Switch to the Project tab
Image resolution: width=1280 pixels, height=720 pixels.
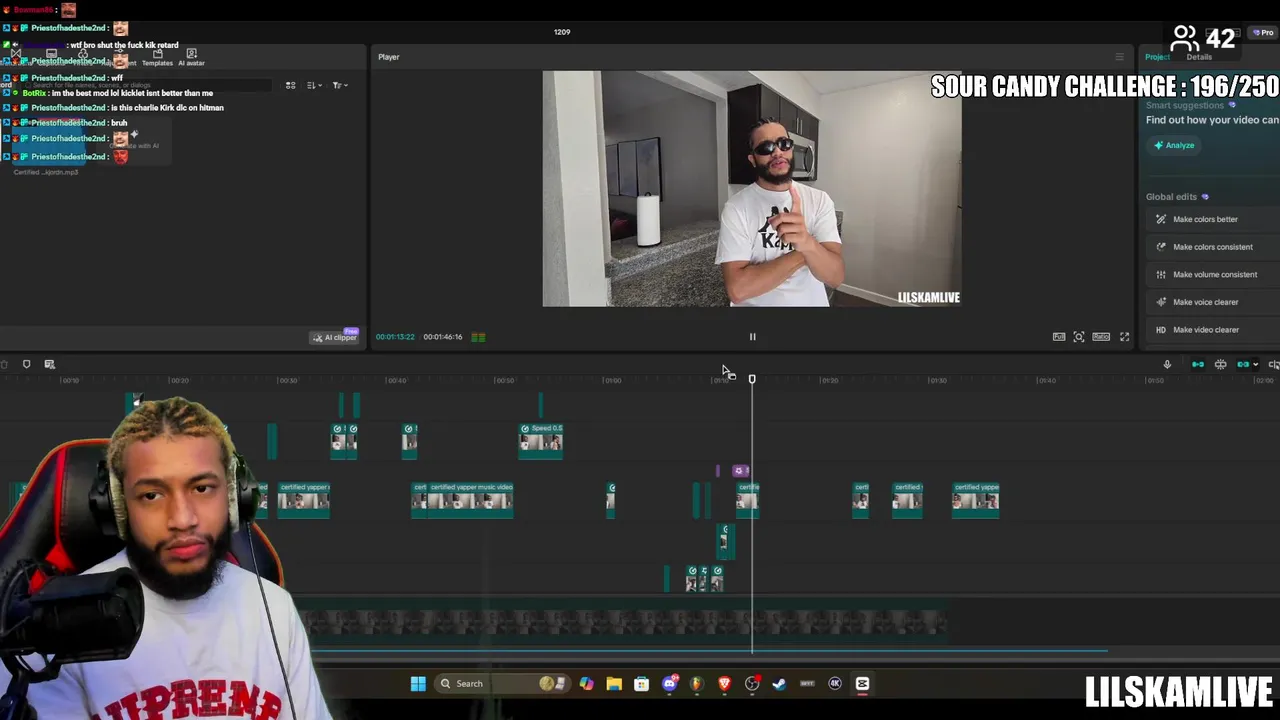pyautogui.click(x=1157, y=57)
